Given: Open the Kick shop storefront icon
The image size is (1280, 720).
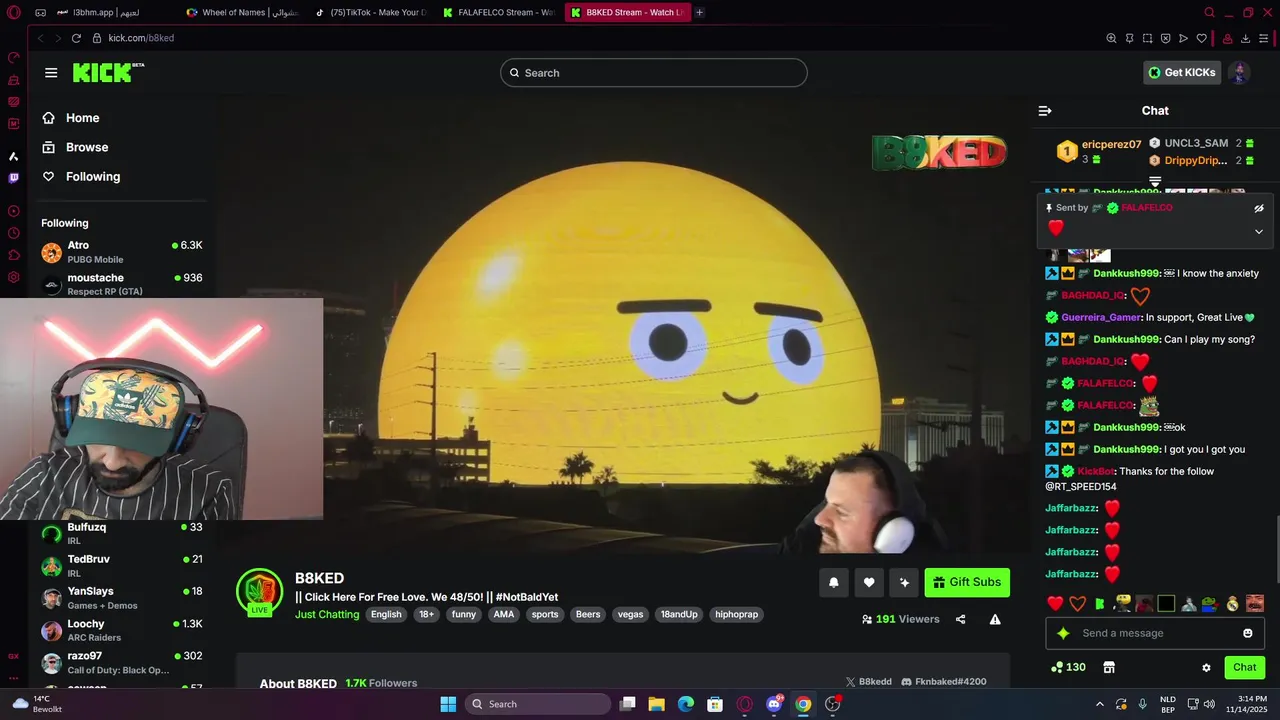Looking at the screenshot, I should [x=1109, y=667].
